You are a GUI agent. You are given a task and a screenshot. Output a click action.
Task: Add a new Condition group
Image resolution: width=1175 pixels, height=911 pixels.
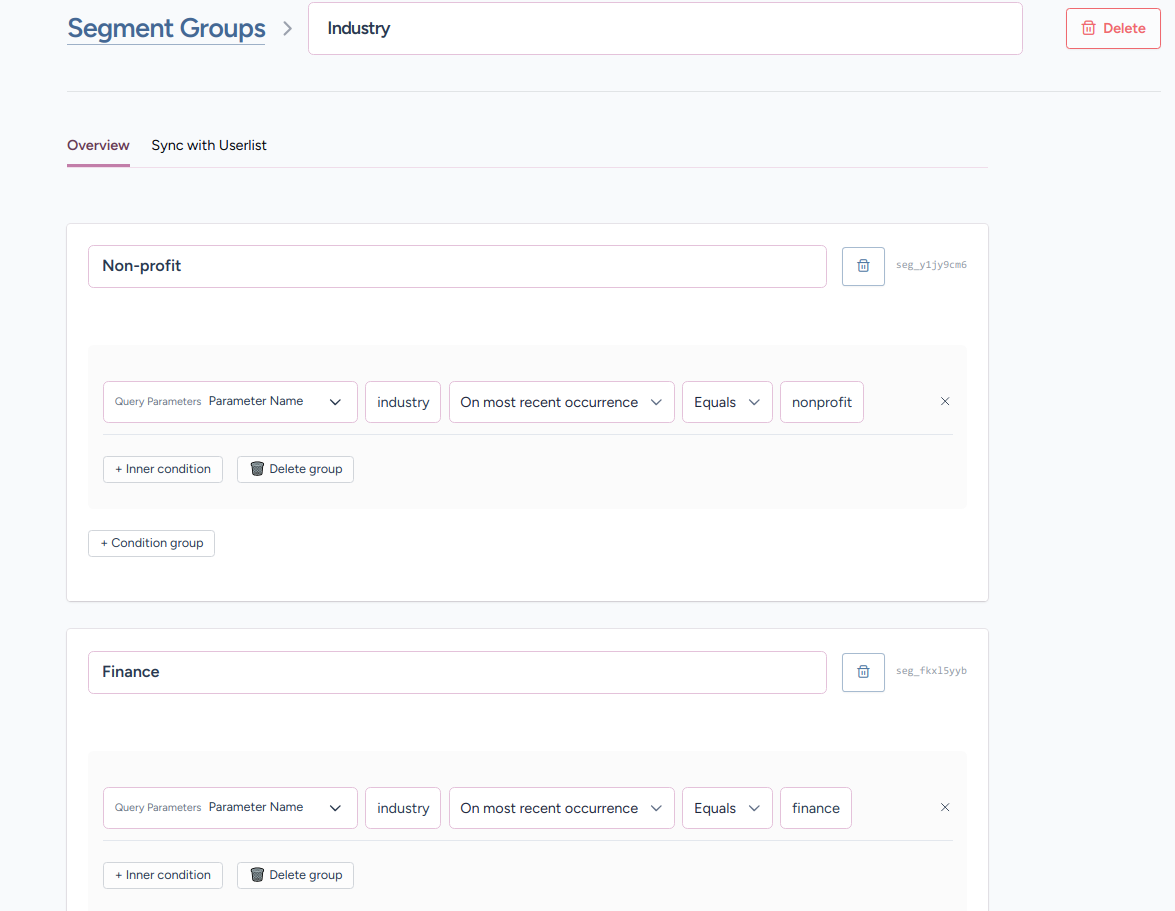tap(151, 543)
